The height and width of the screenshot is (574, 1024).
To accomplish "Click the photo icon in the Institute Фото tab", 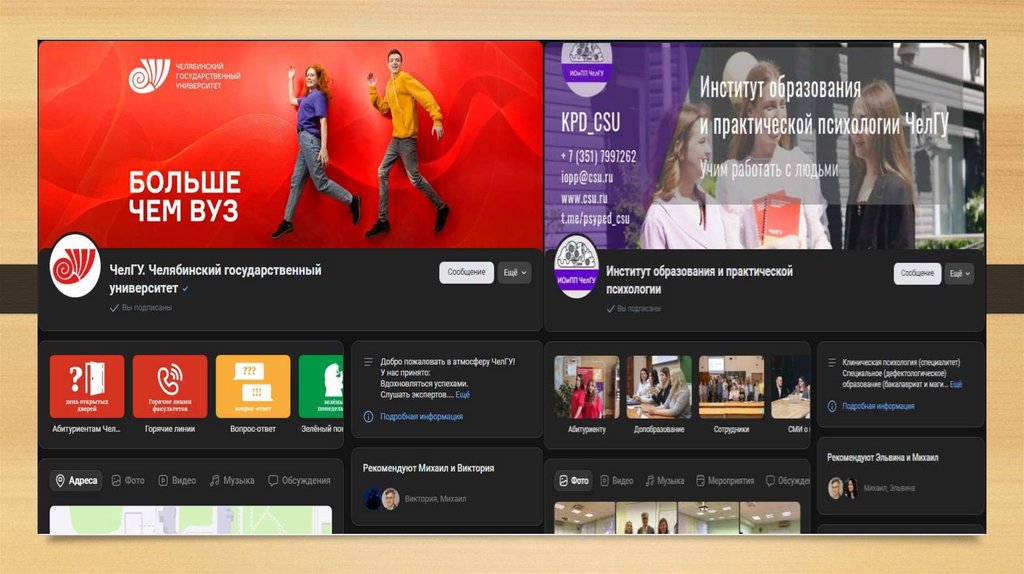I will 564,481.
